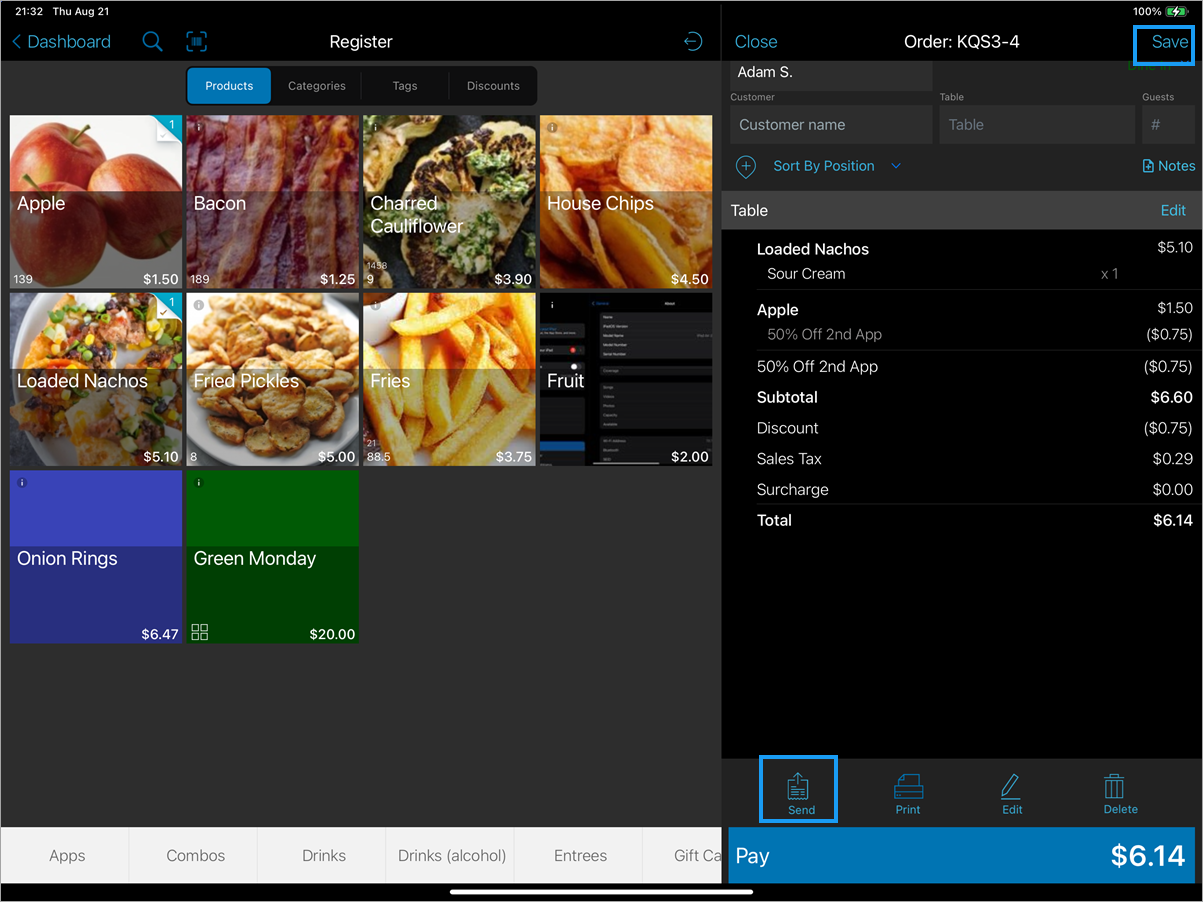Delete the order with the trash icon
Image resolution: width=1203 pixels, height=902 pixels.
(x=1120, y=794)
